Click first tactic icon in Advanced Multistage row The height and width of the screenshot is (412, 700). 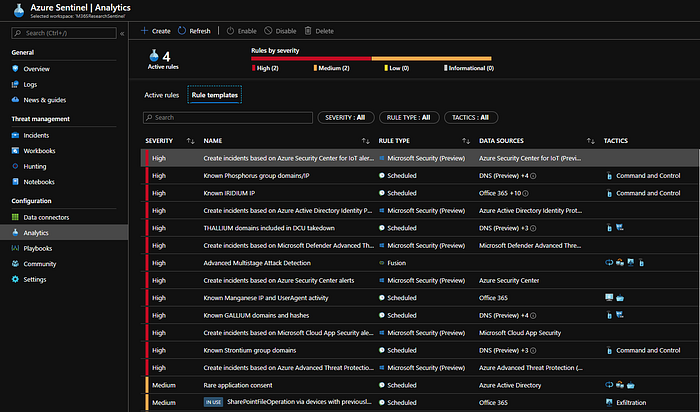tap(609, 262)
